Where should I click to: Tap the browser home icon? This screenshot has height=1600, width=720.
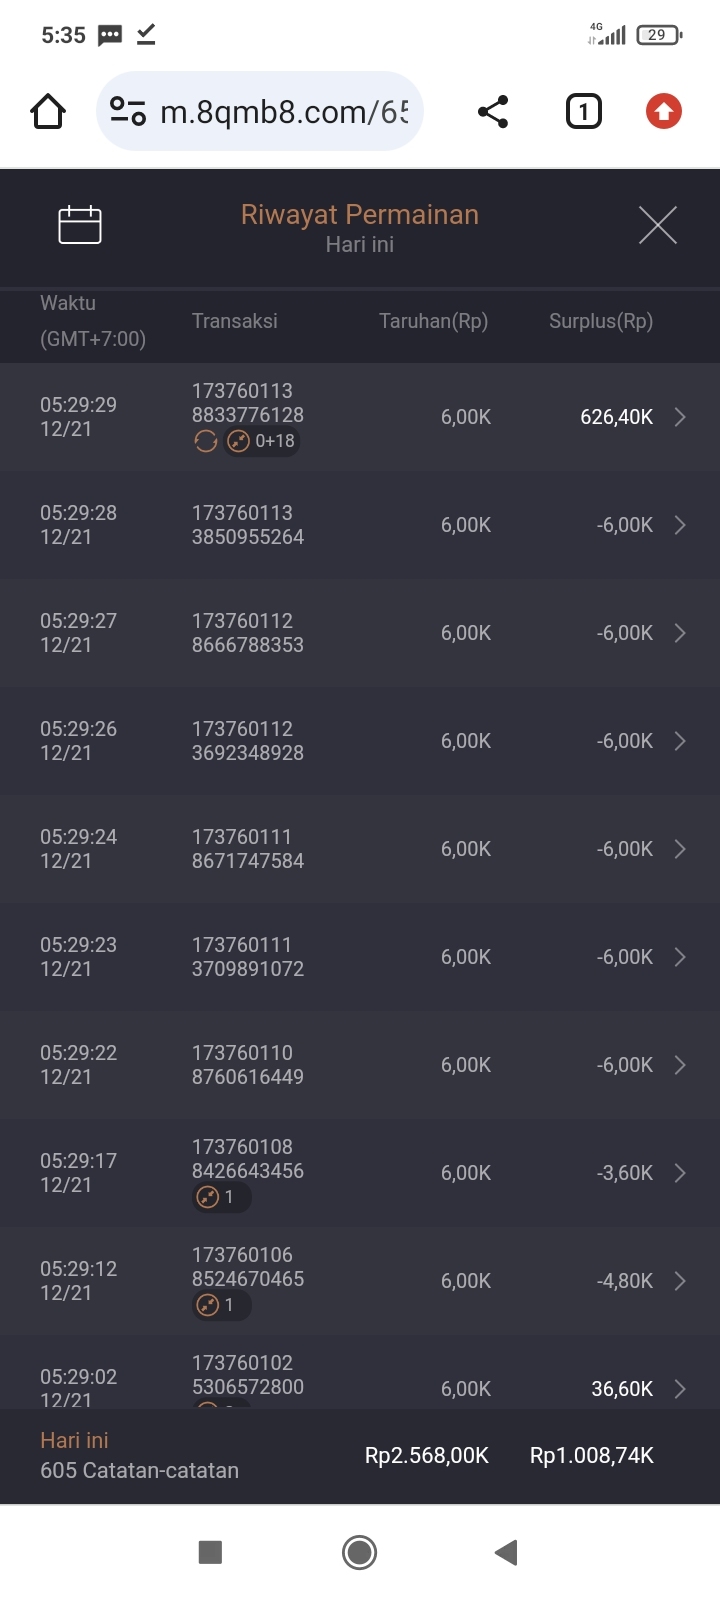click(48, 112)
